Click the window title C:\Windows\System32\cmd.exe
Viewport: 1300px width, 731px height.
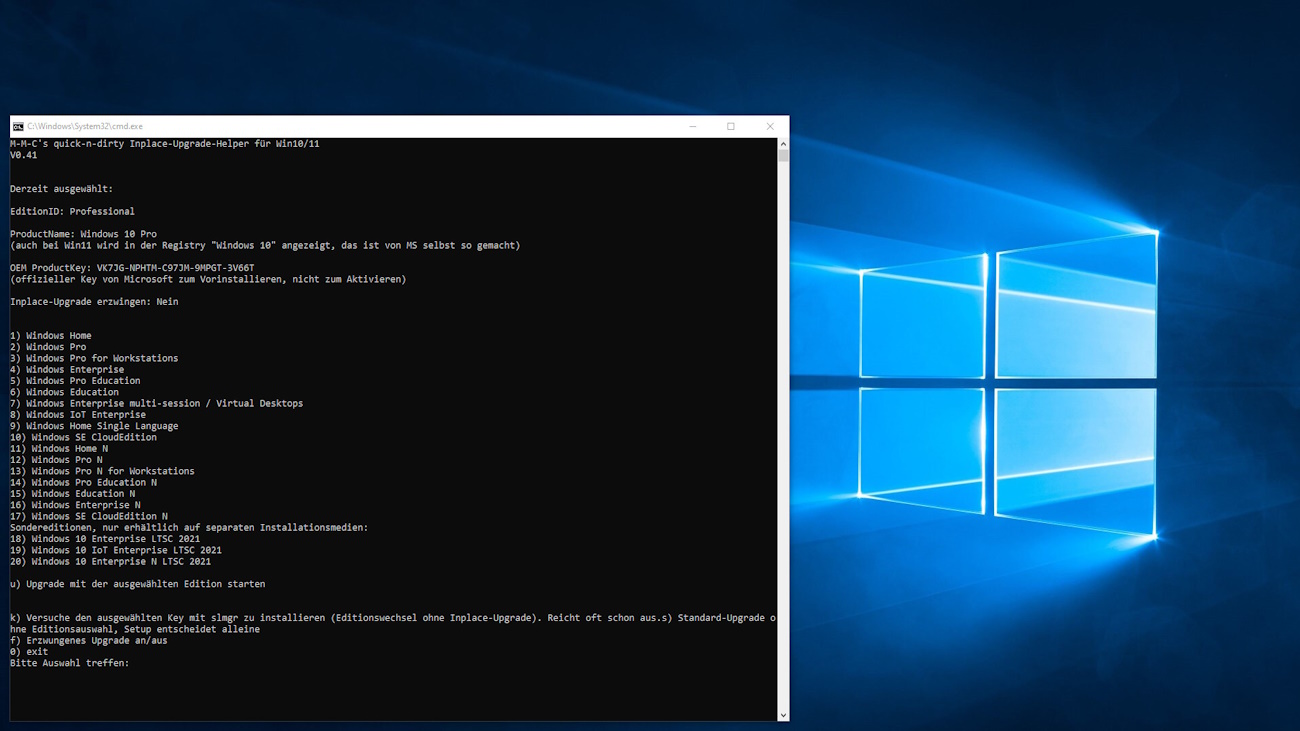85,127
